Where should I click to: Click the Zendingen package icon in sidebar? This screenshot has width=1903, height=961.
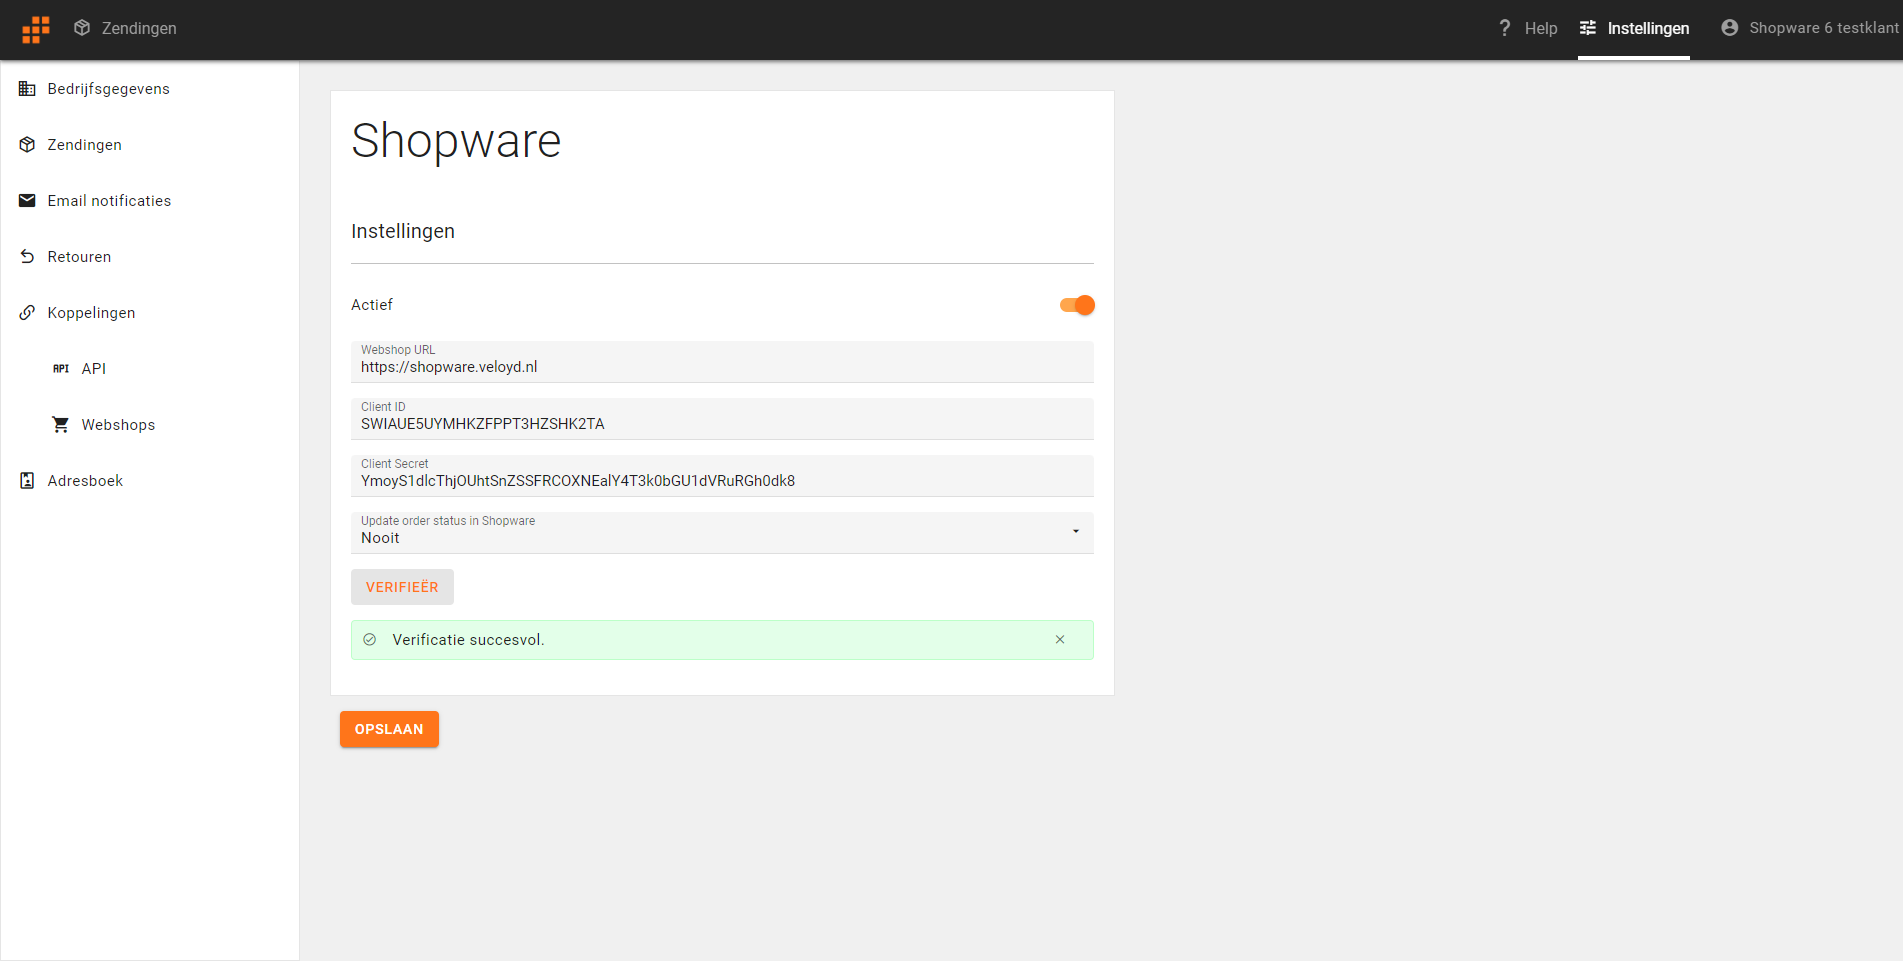(x=27, y=145)
